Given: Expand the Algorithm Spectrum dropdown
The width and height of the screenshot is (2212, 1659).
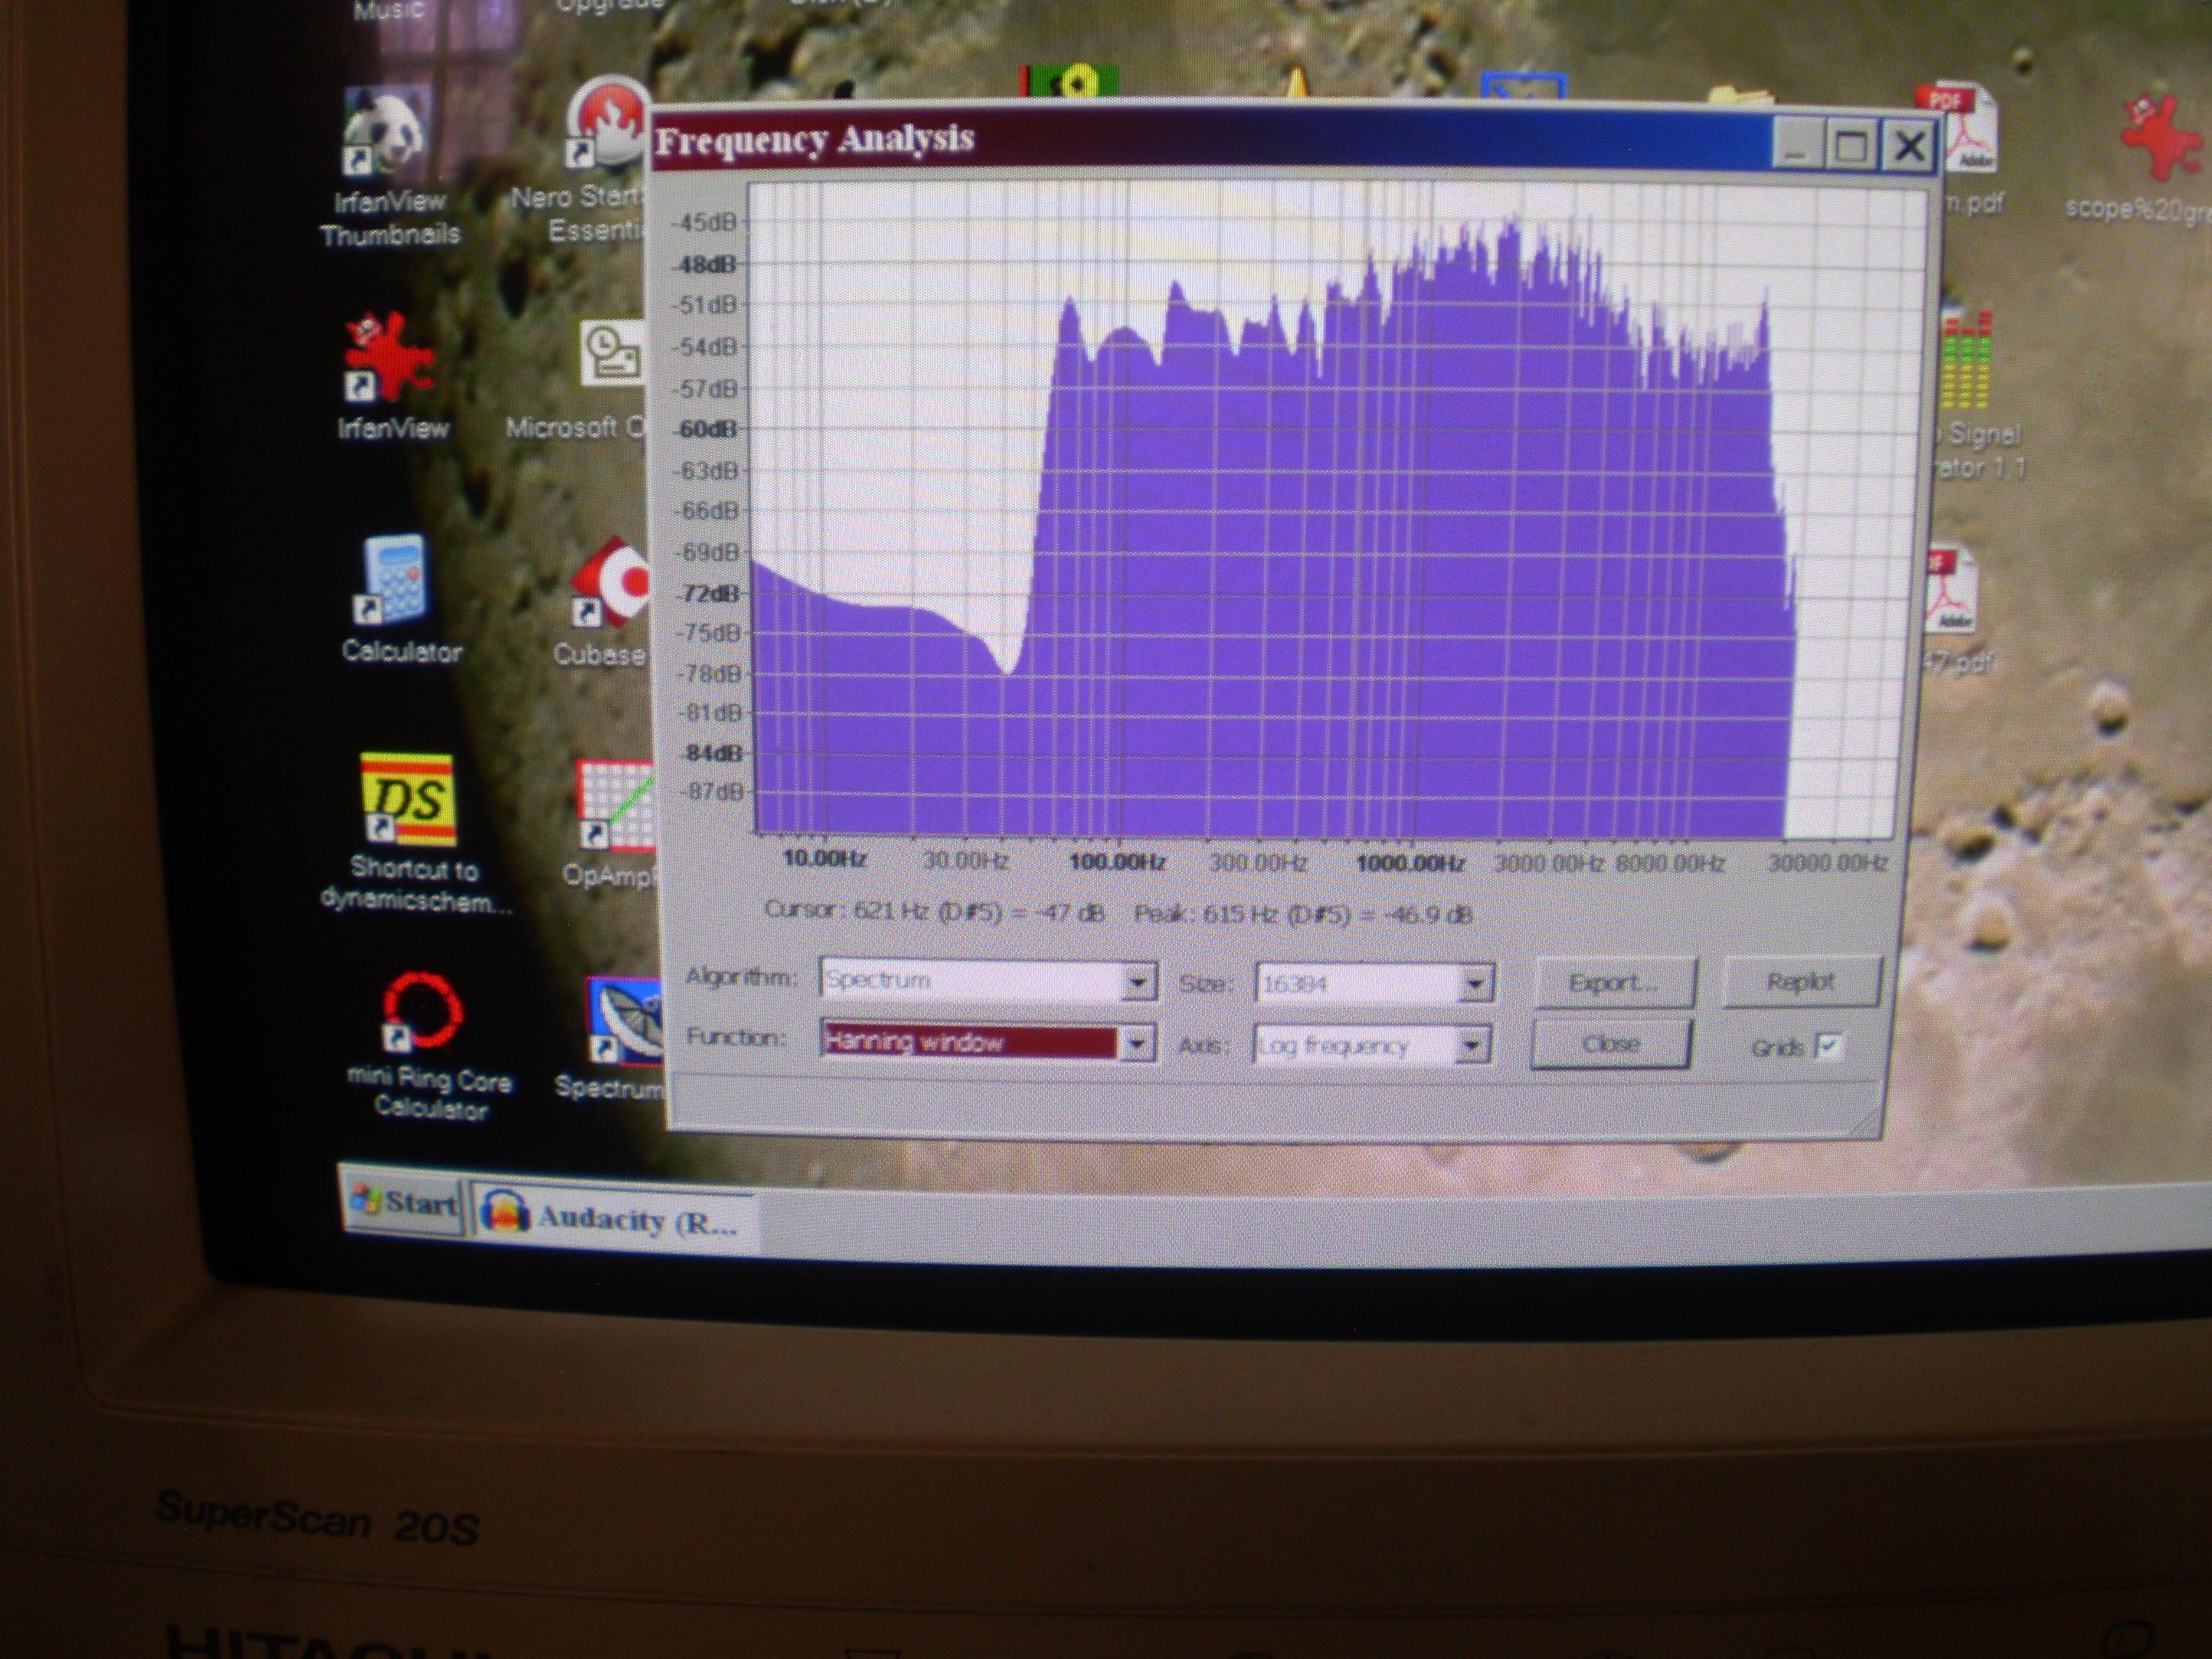Looking at the screenshot, I should click(x=1137, y=983).
